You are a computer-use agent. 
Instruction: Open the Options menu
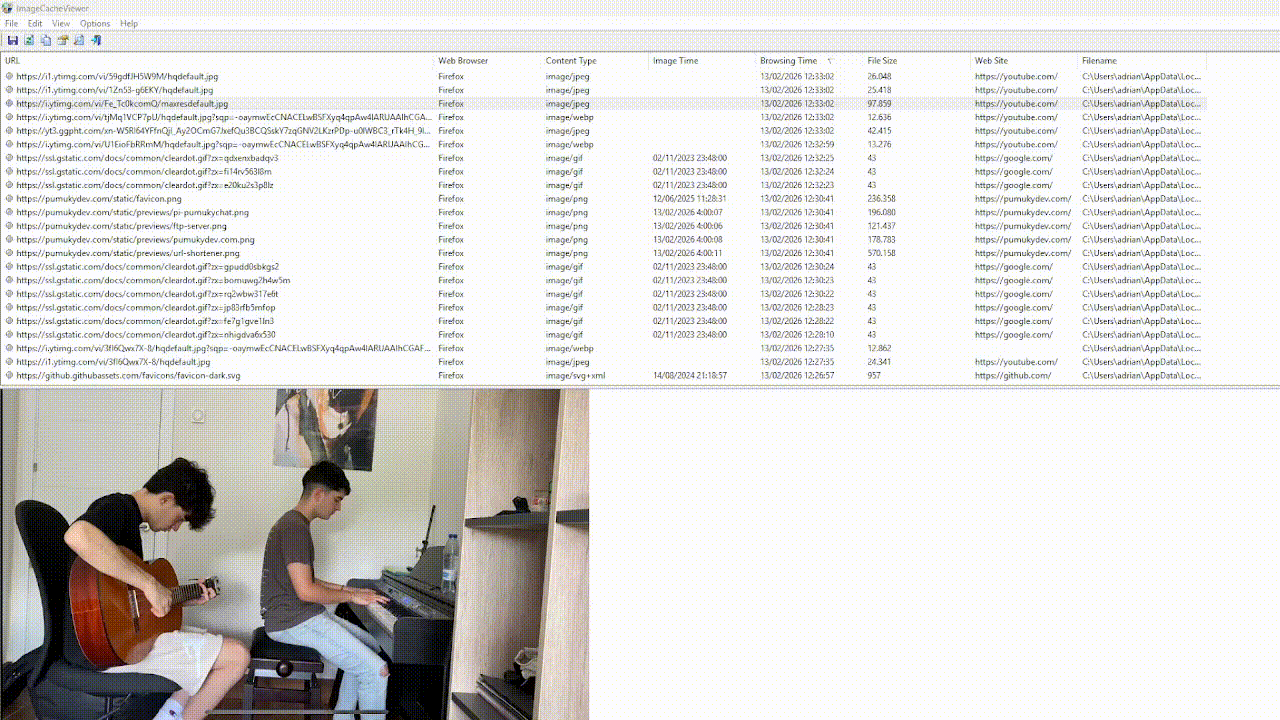pos(95,23)
